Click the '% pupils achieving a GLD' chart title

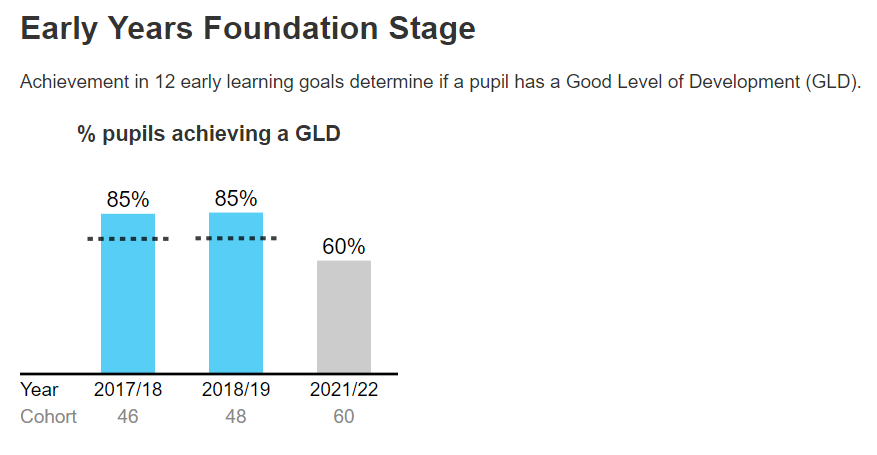coord(209,134)
